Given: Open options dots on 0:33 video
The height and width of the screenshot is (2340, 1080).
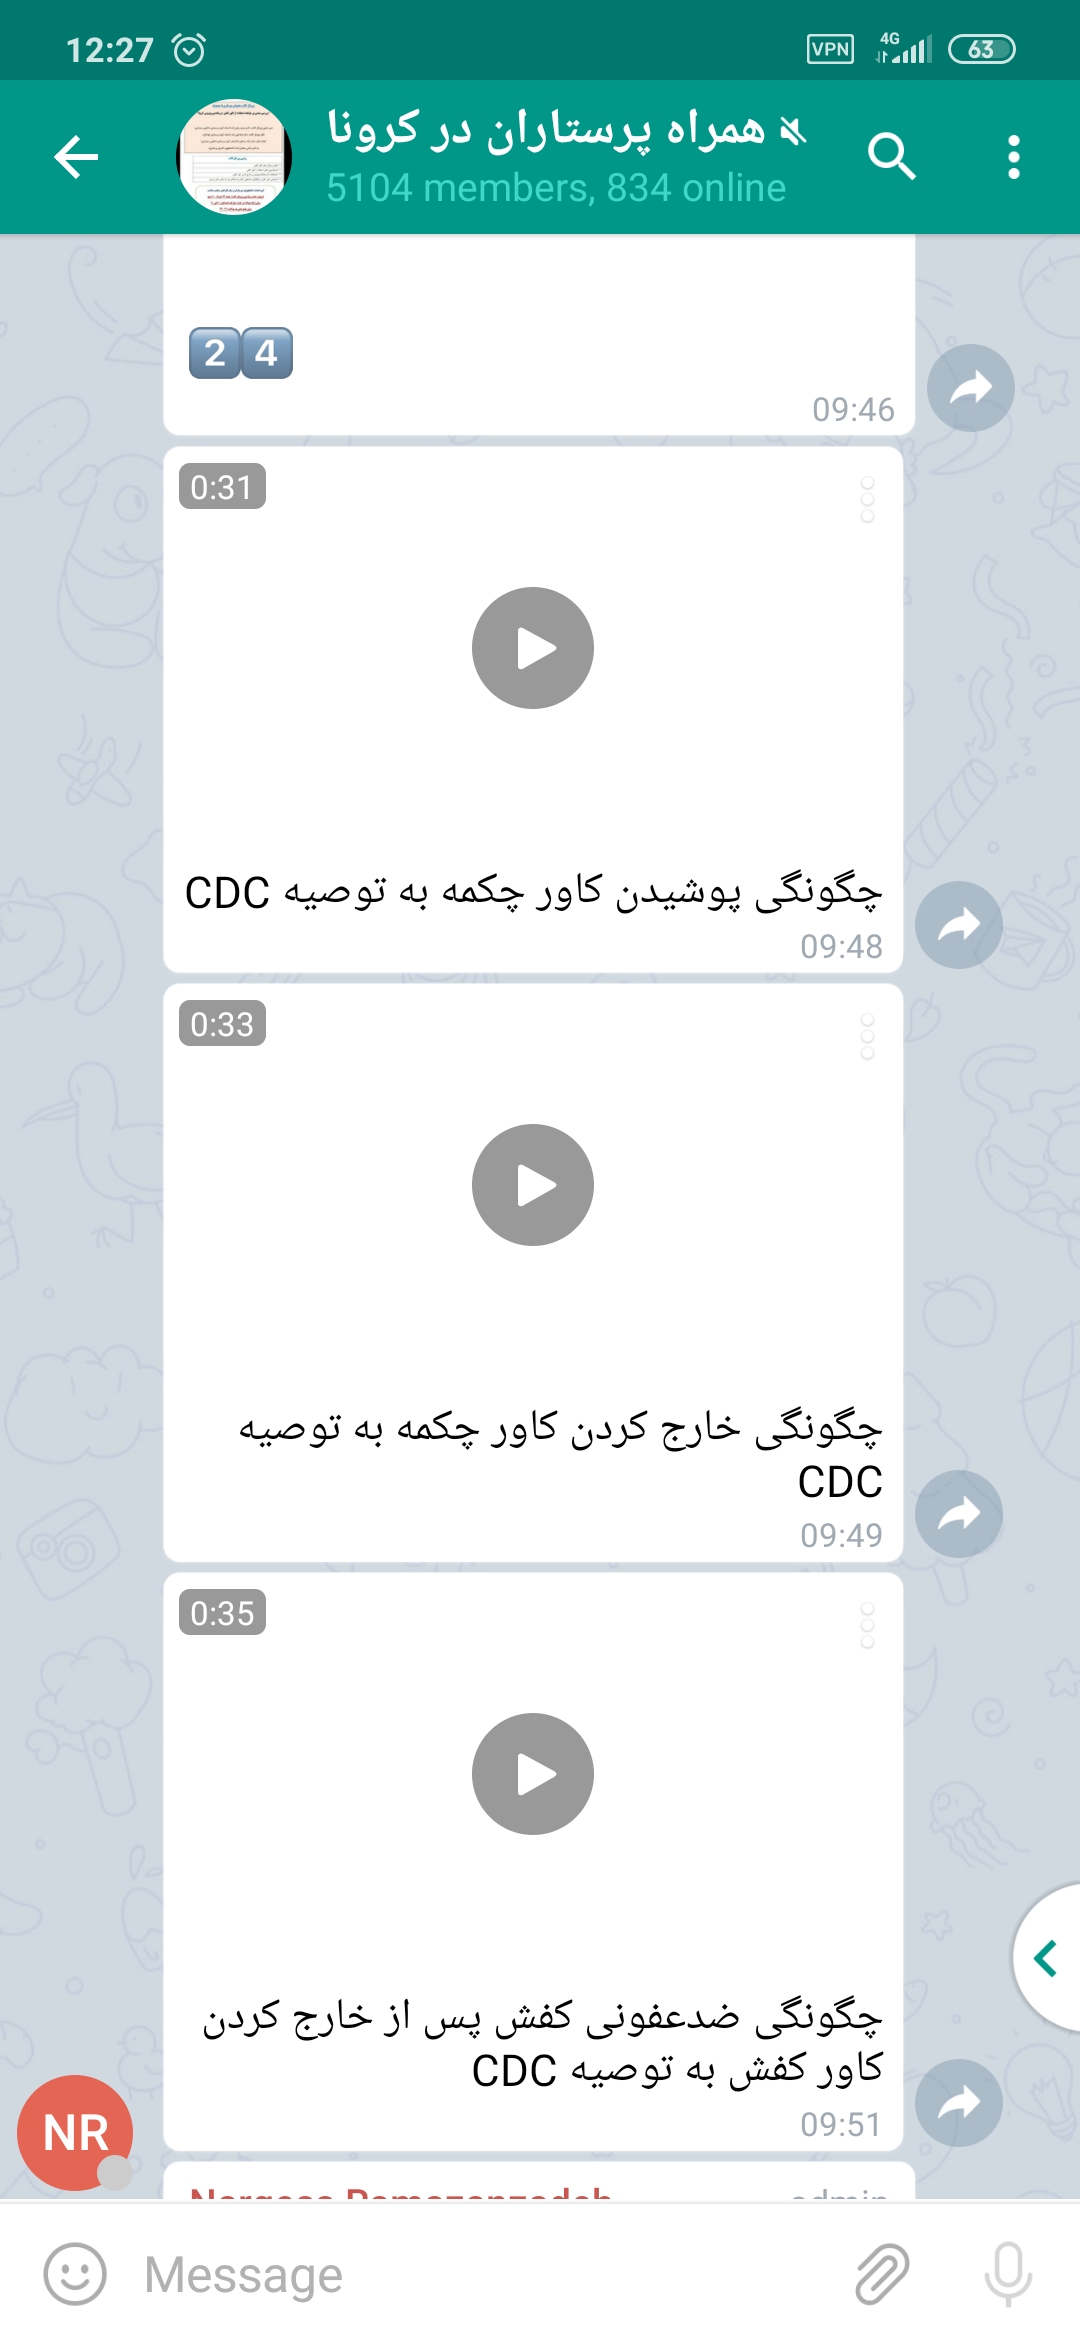Looking at the screenshot, I should pos(867,1037).
